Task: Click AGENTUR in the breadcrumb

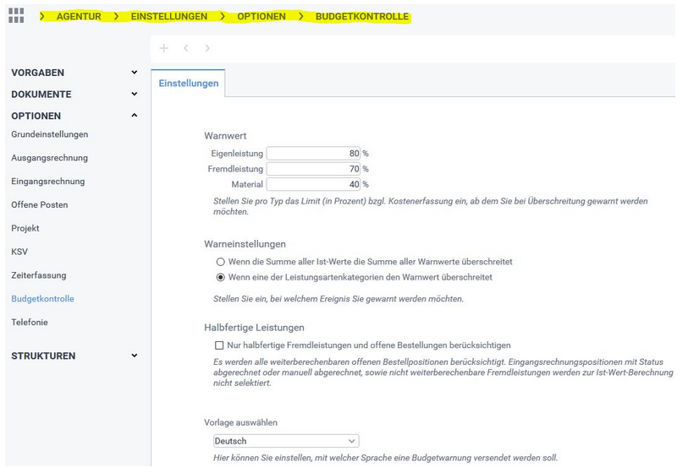Action: click(x=79, y=17)
